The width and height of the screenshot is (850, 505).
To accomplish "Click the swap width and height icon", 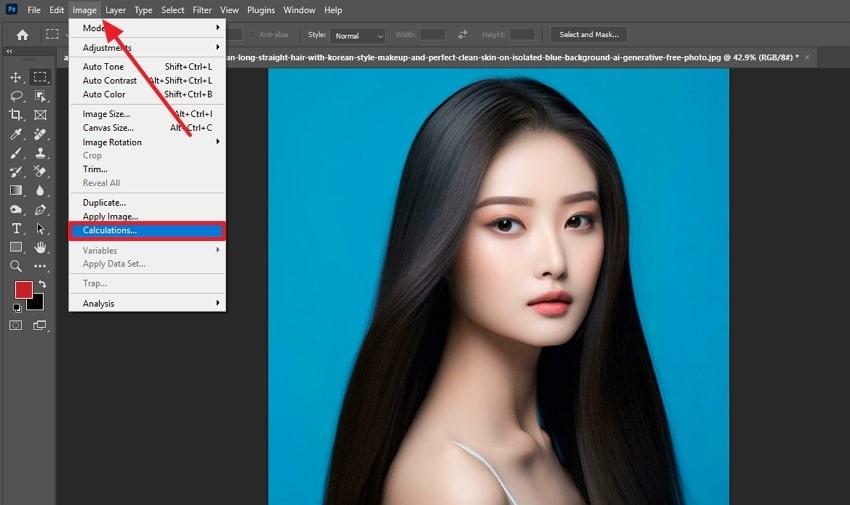I will (x=462, y=35).
